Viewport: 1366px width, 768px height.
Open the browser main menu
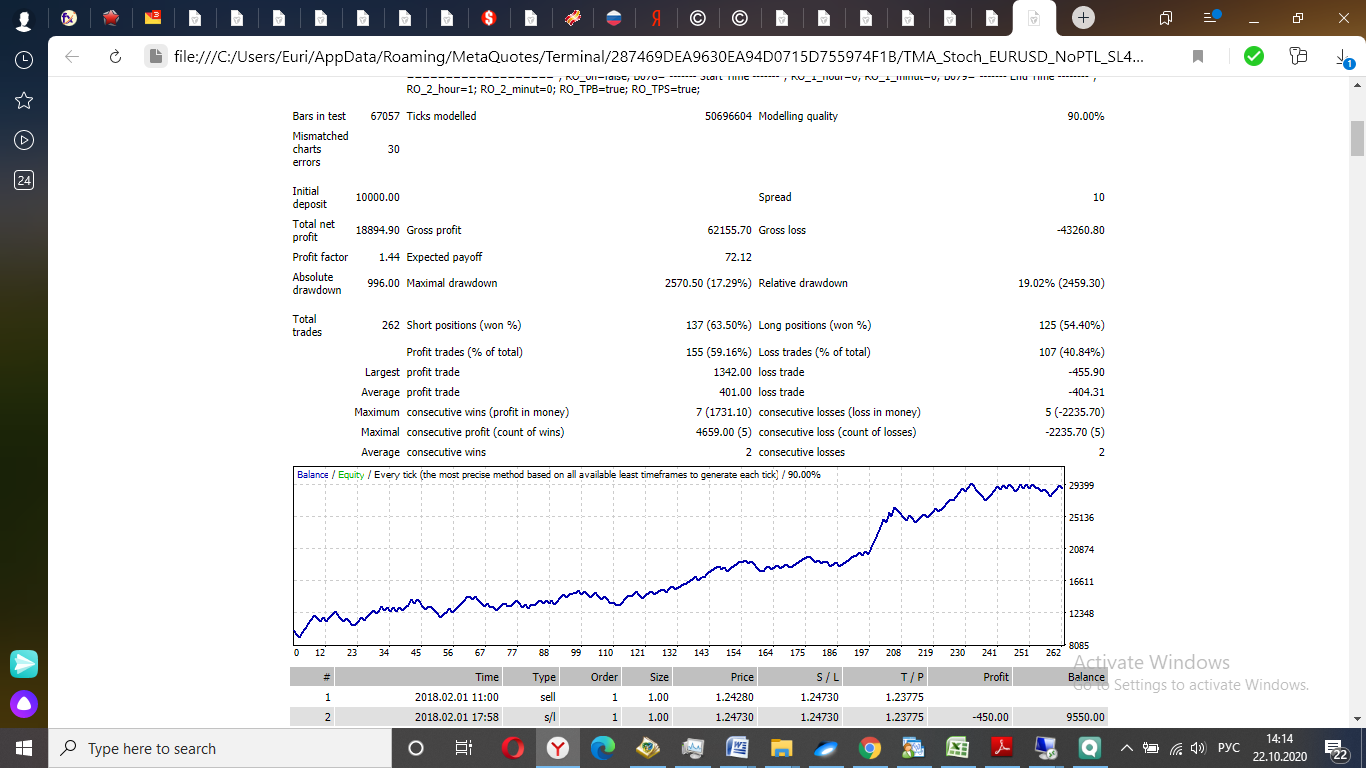point(1211,18)
